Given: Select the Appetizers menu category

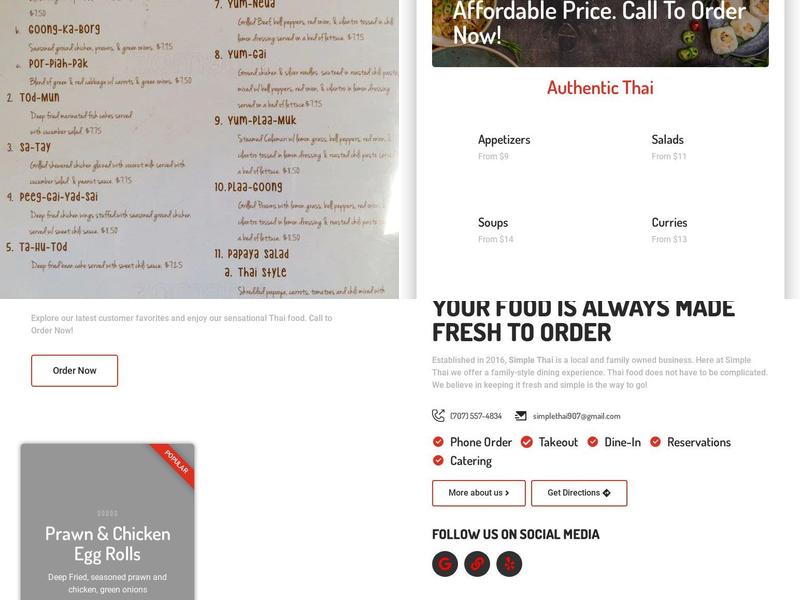Looking at the screenshot, I should [504, 140].
